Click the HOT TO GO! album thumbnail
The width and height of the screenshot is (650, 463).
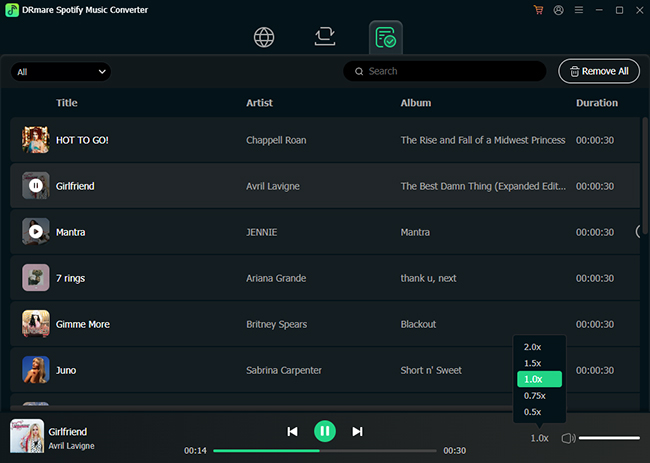click(36, 140)
